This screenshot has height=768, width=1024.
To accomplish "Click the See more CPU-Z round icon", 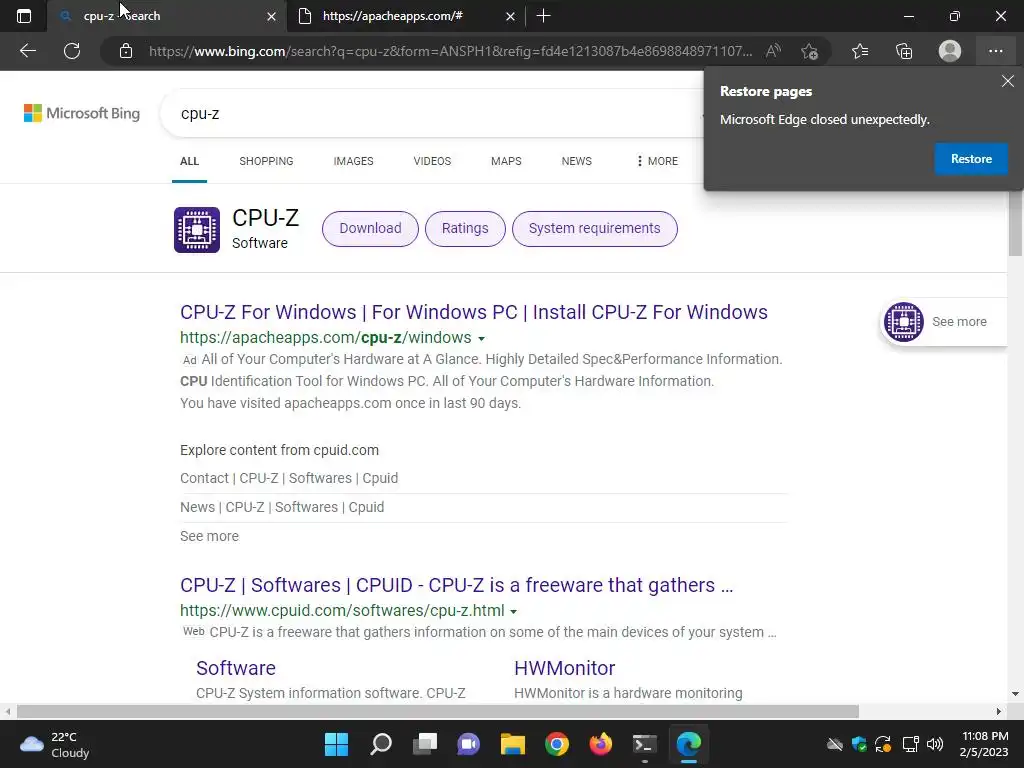I will (x=904, y=321).
